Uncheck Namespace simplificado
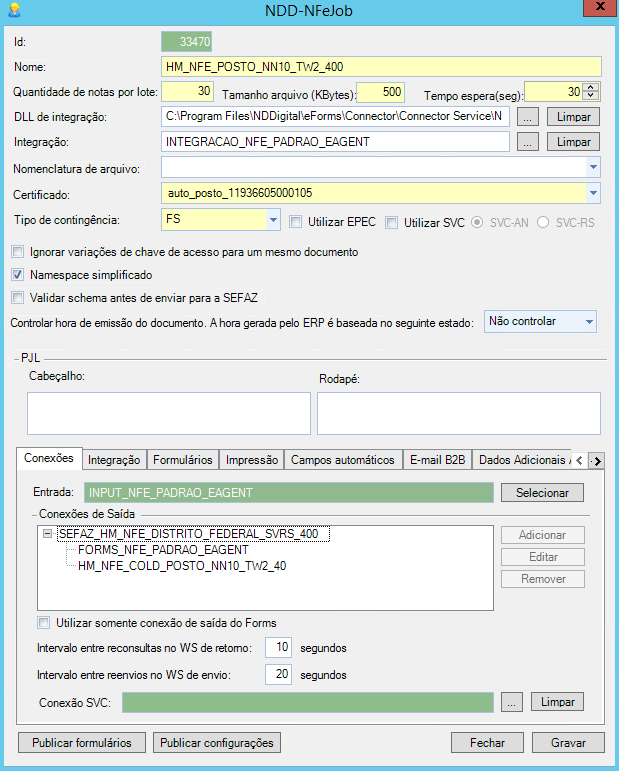The image size is (619, 771). [18, 274]
